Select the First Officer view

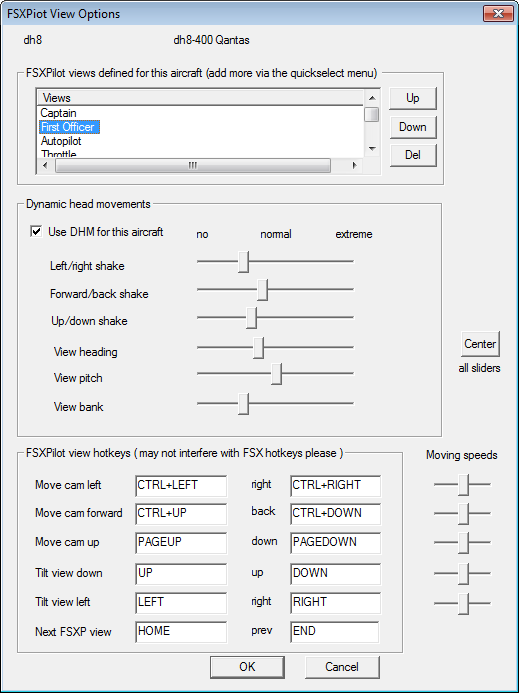(x=69, y=127)
